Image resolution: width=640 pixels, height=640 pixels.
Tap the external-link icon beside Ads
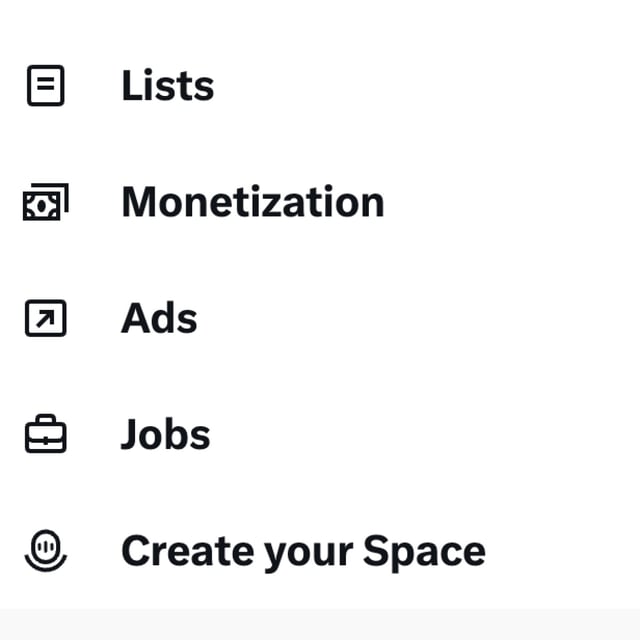coord(45,319)
